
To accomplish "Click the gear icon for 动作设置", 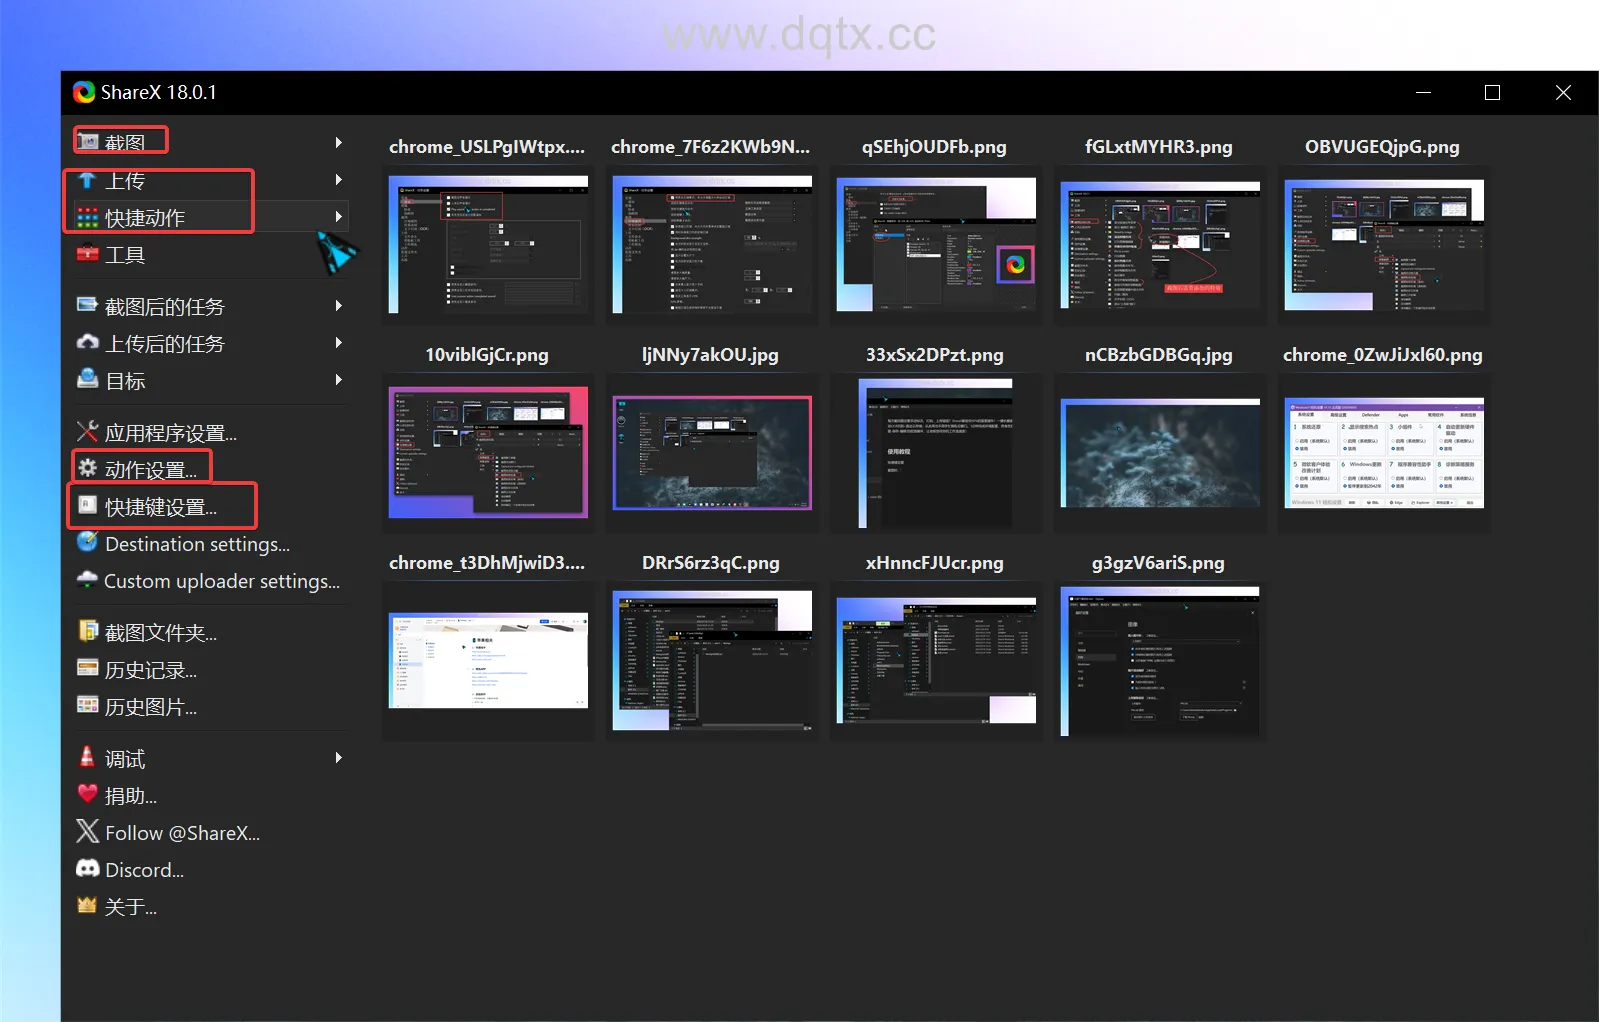I will (88, 468).
